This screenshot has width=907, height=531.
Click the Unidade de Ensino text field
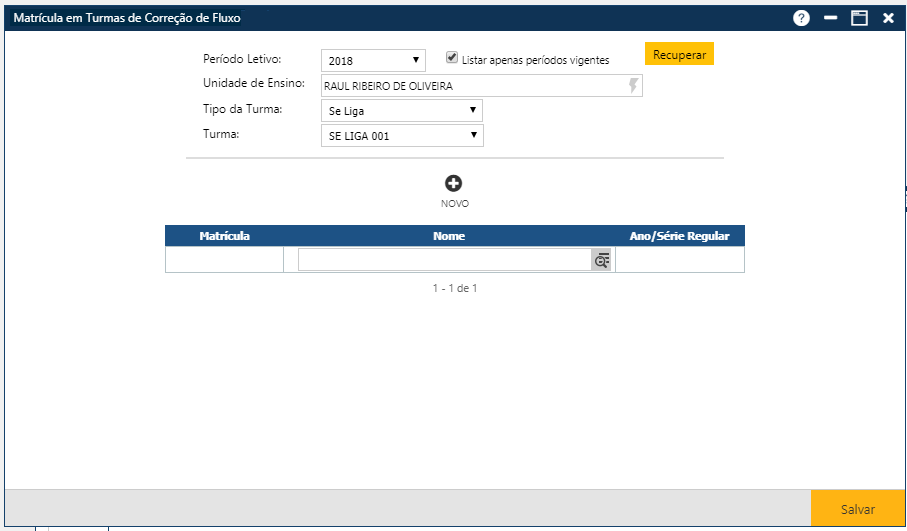point(472,86)
